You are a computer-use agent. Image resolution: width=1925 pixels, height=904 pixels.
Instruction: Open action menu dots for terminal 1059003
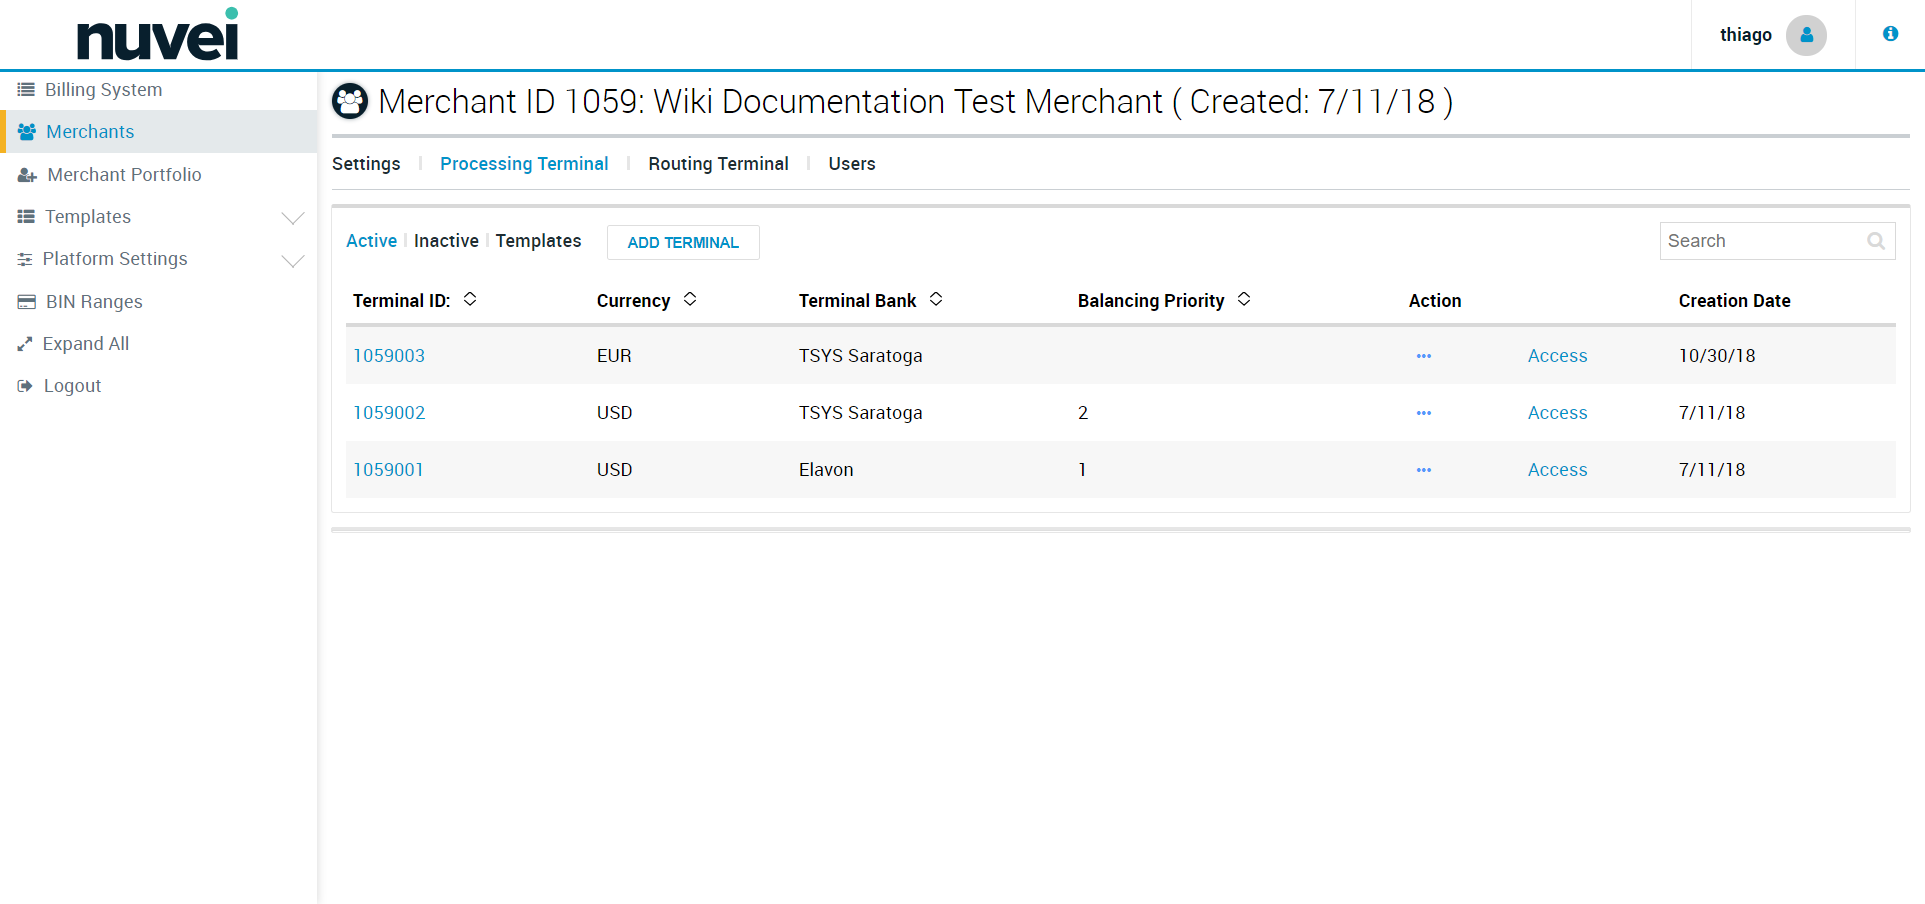1423,356
